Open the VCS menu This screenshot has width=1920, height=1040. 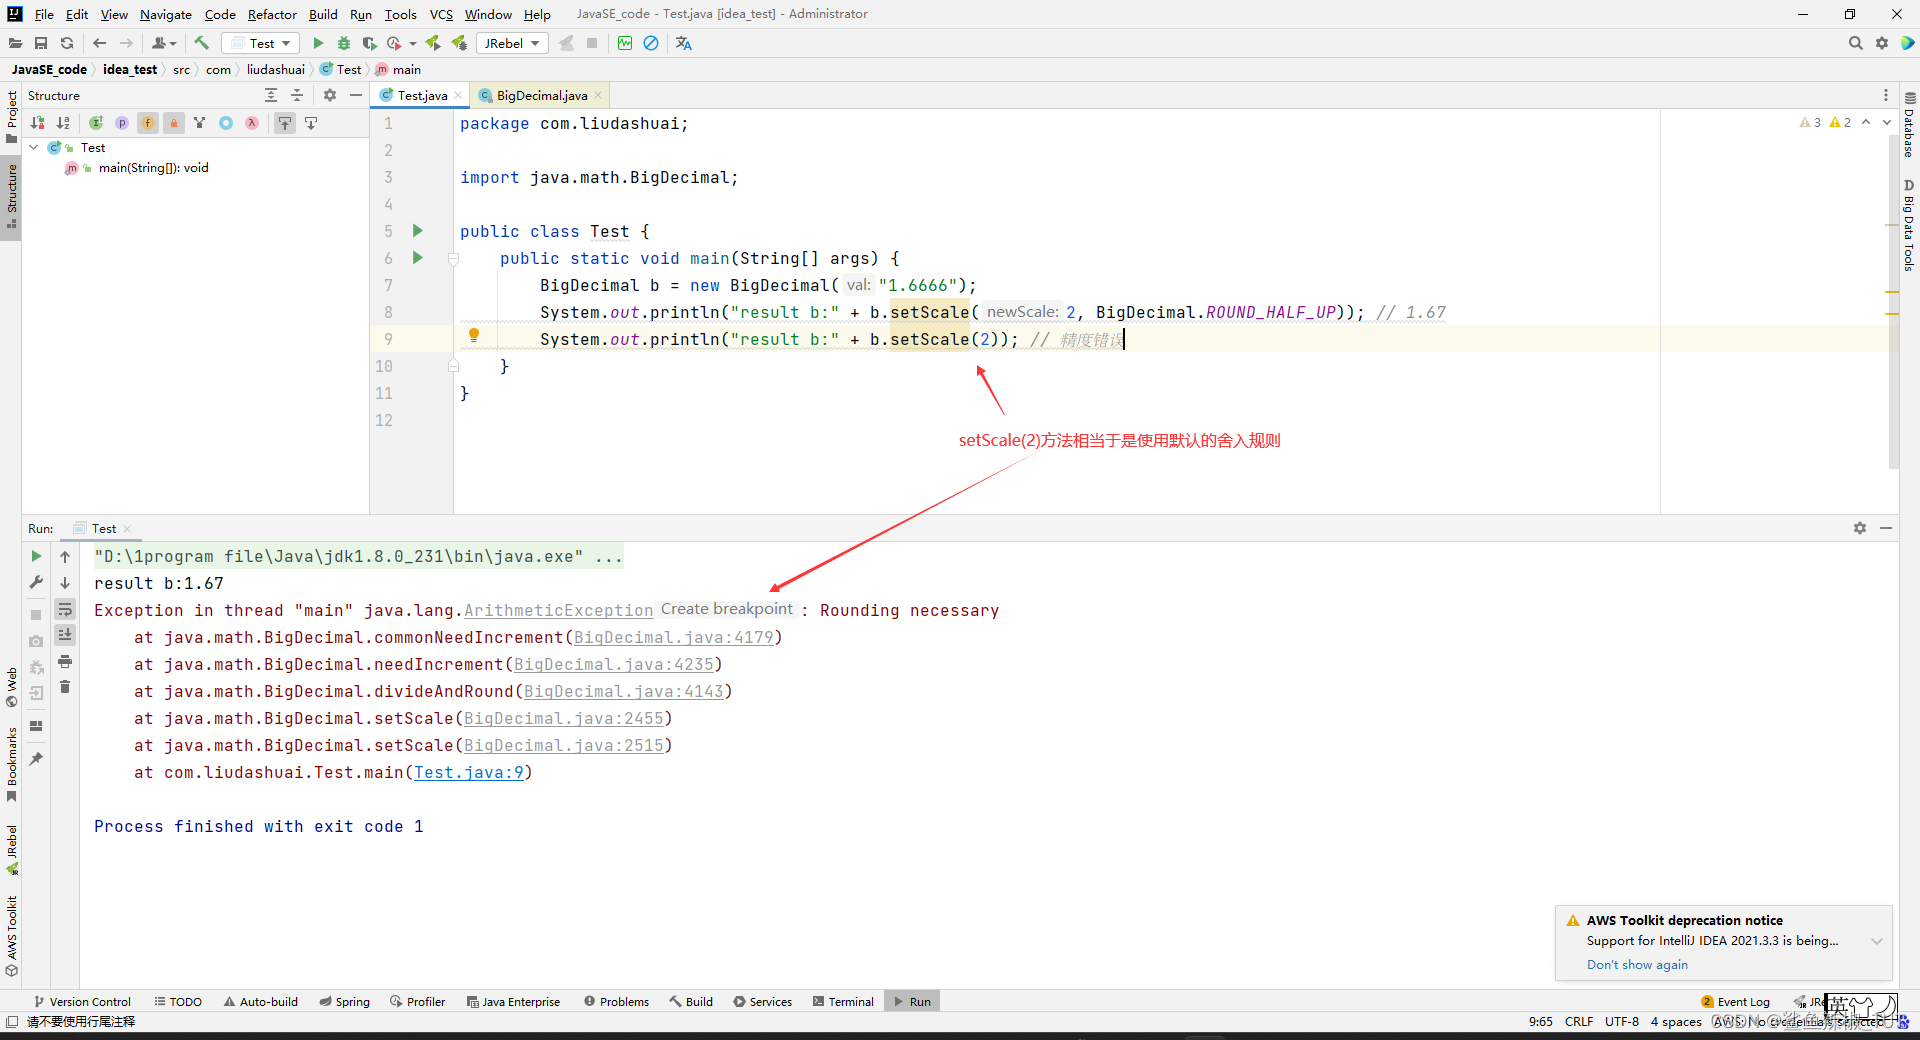441,14
